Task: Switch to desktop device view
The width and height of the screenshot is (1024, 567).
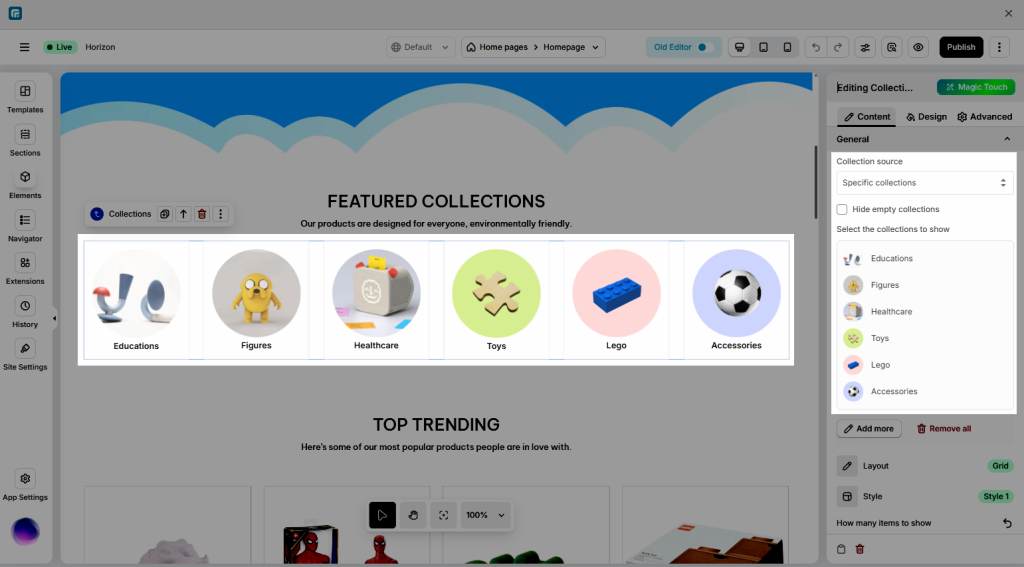Action: [x=740, y=47]
